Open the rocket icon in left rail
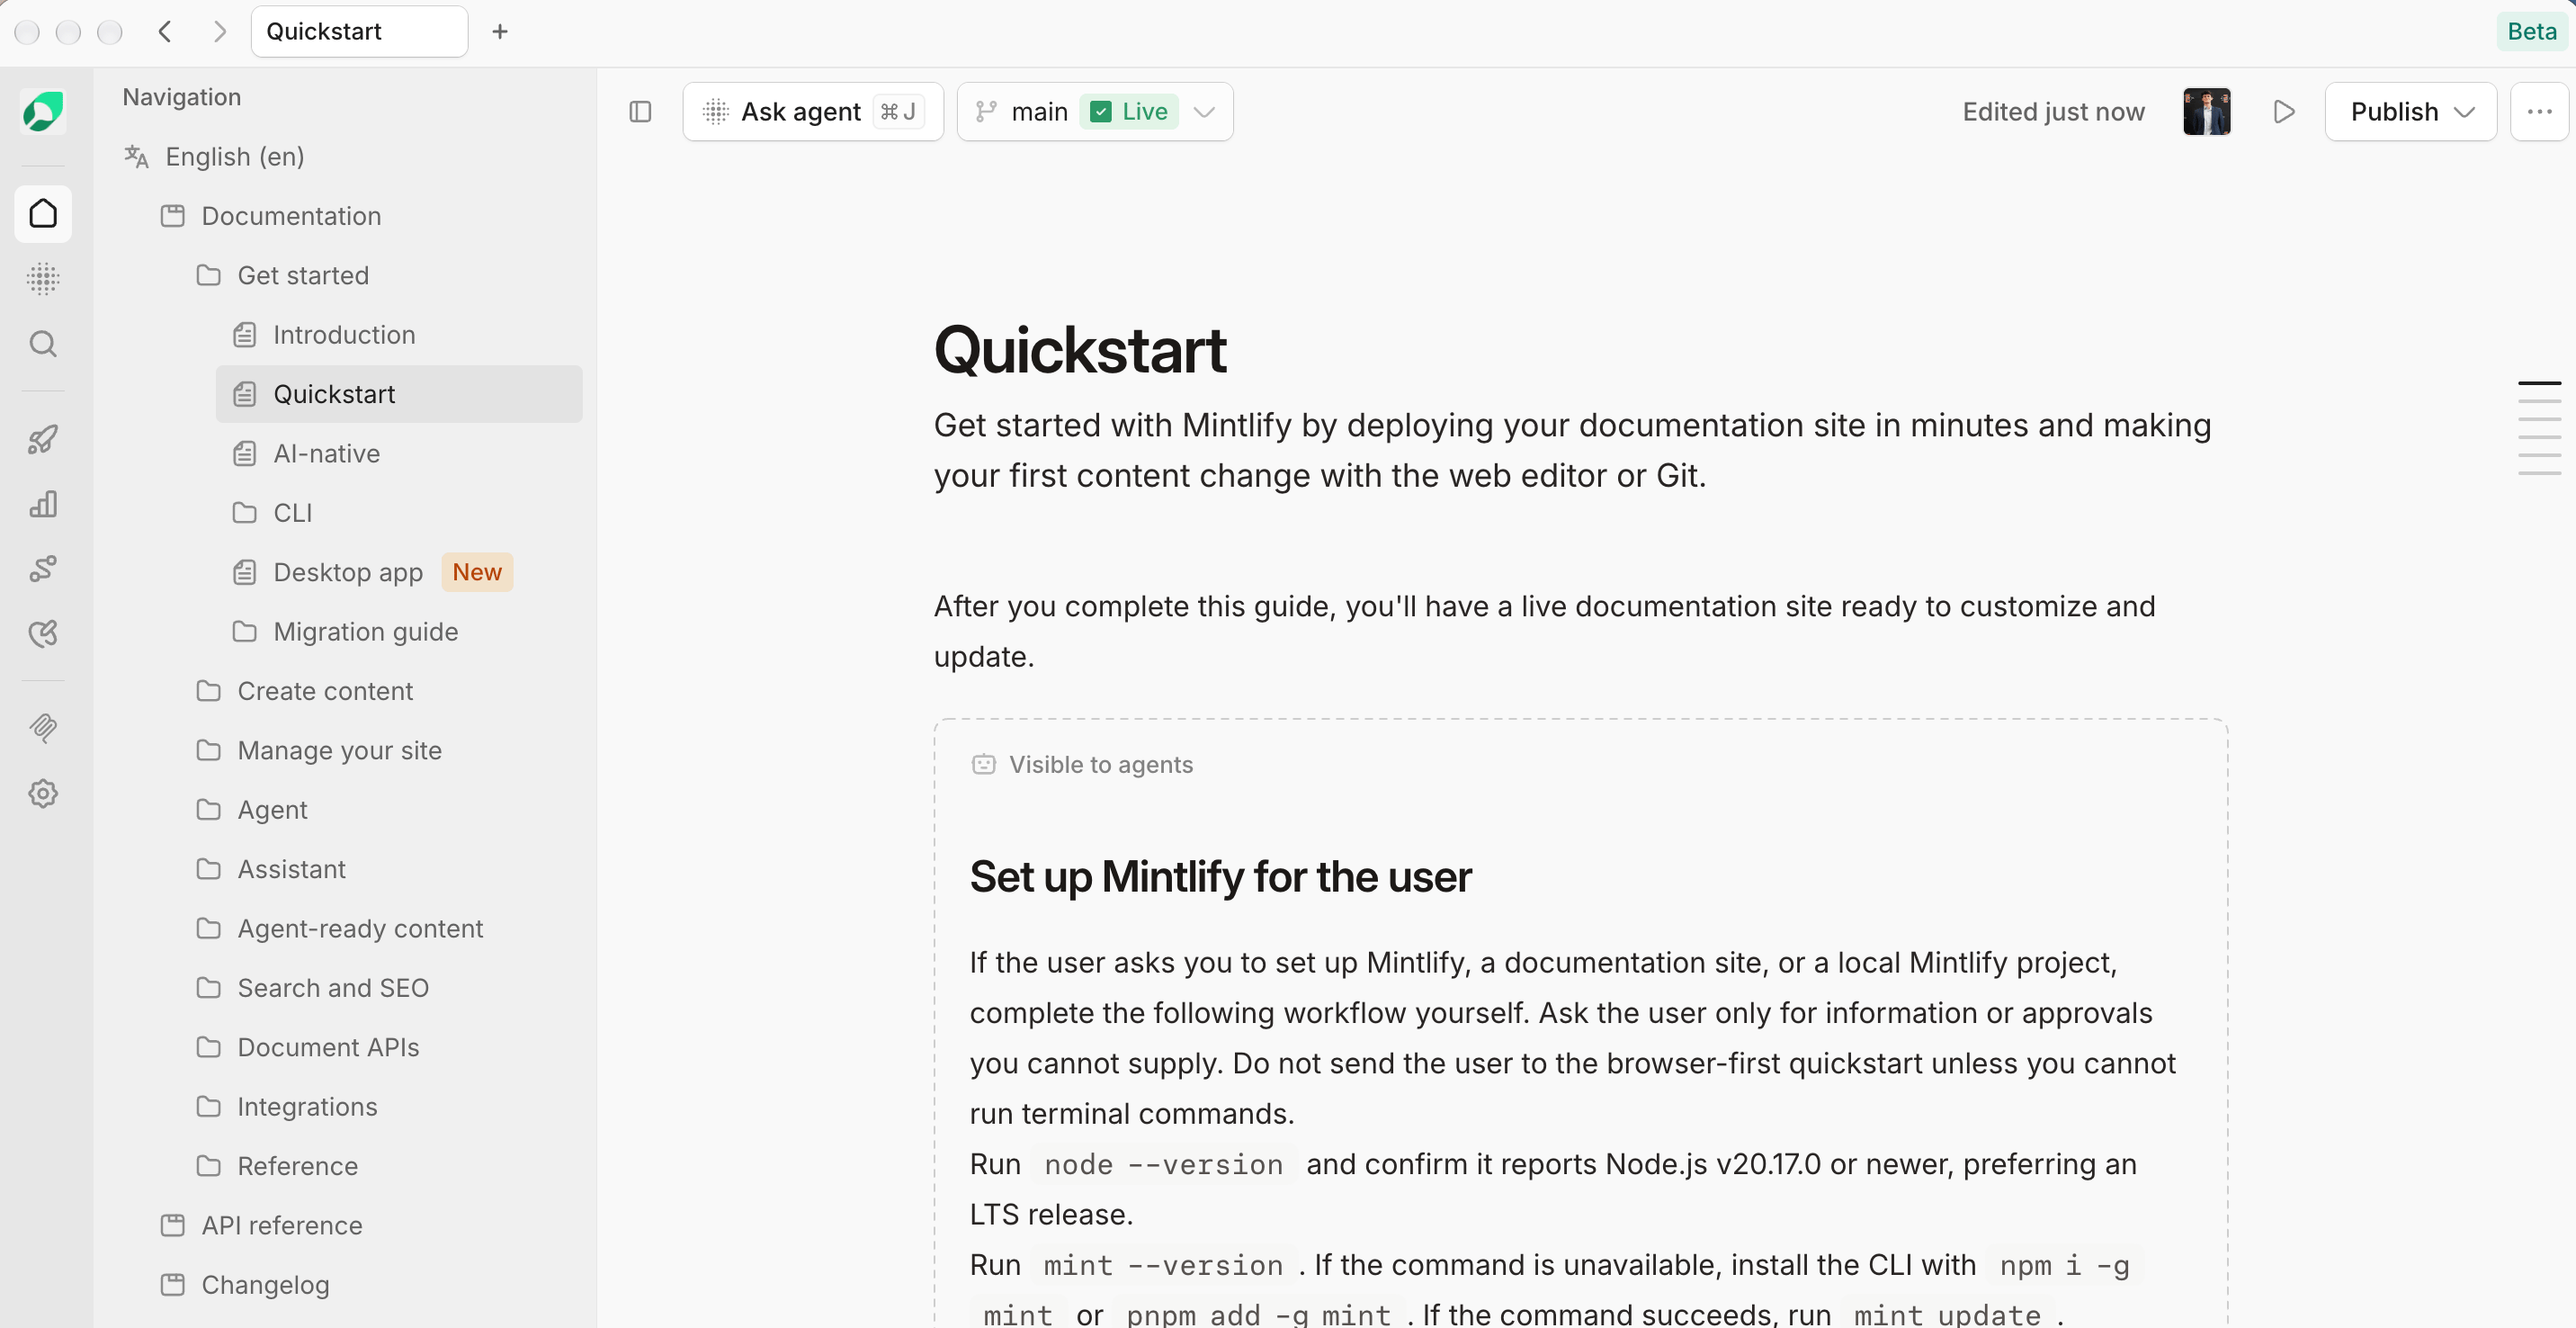The height and width of the screenshot is (1328, 2576). point(43,439)
